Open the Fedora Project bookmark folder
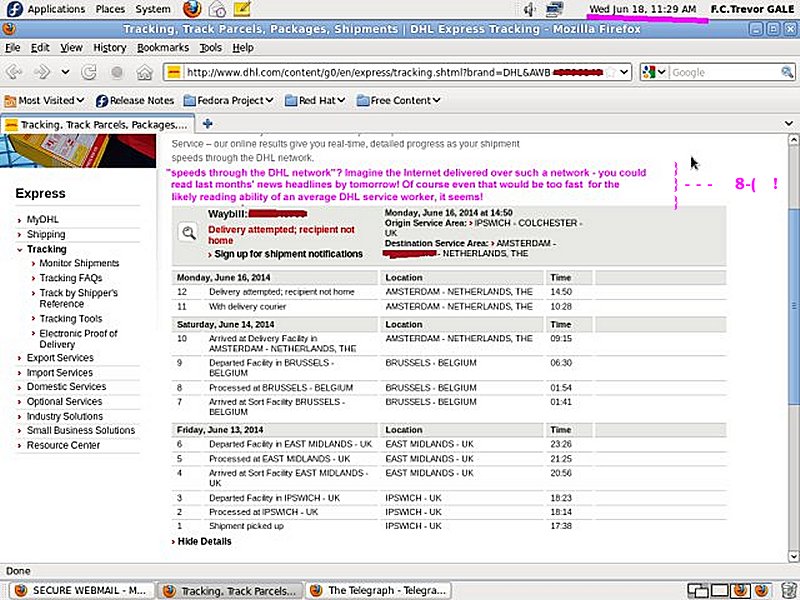800x600 pixels. (x=229, y=101)
